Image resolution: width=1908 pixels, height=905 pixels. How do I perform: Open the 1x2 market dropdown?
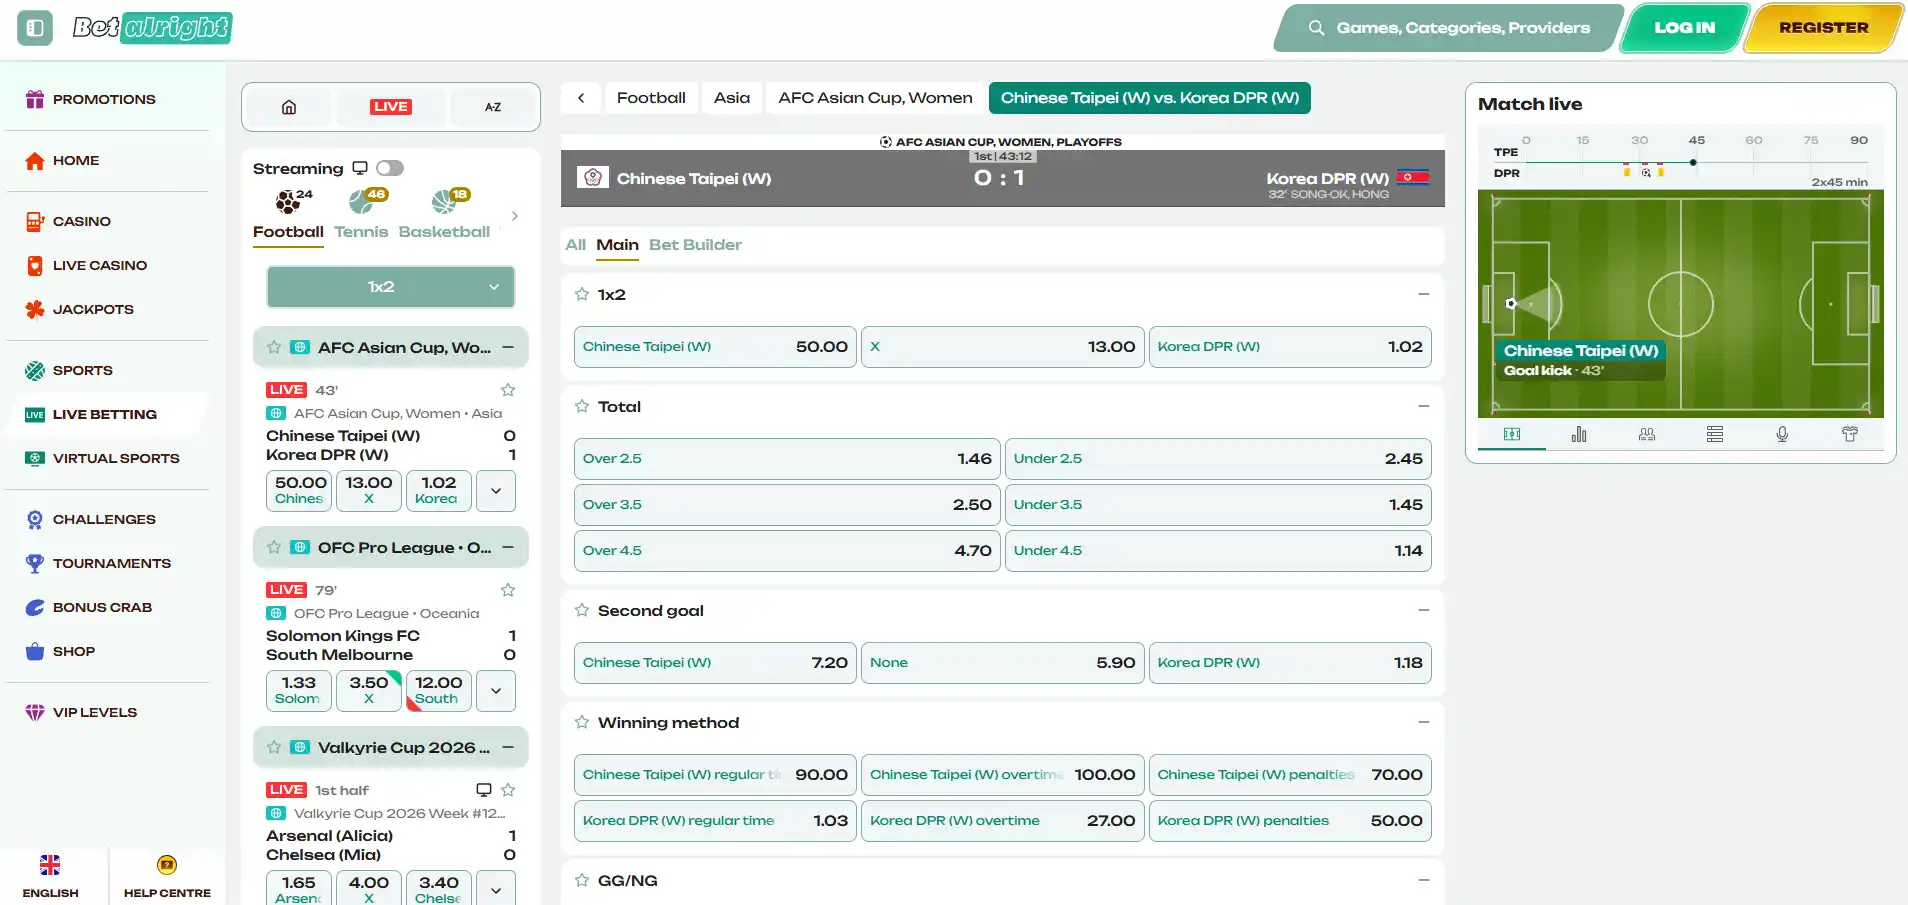pos(391,287)
